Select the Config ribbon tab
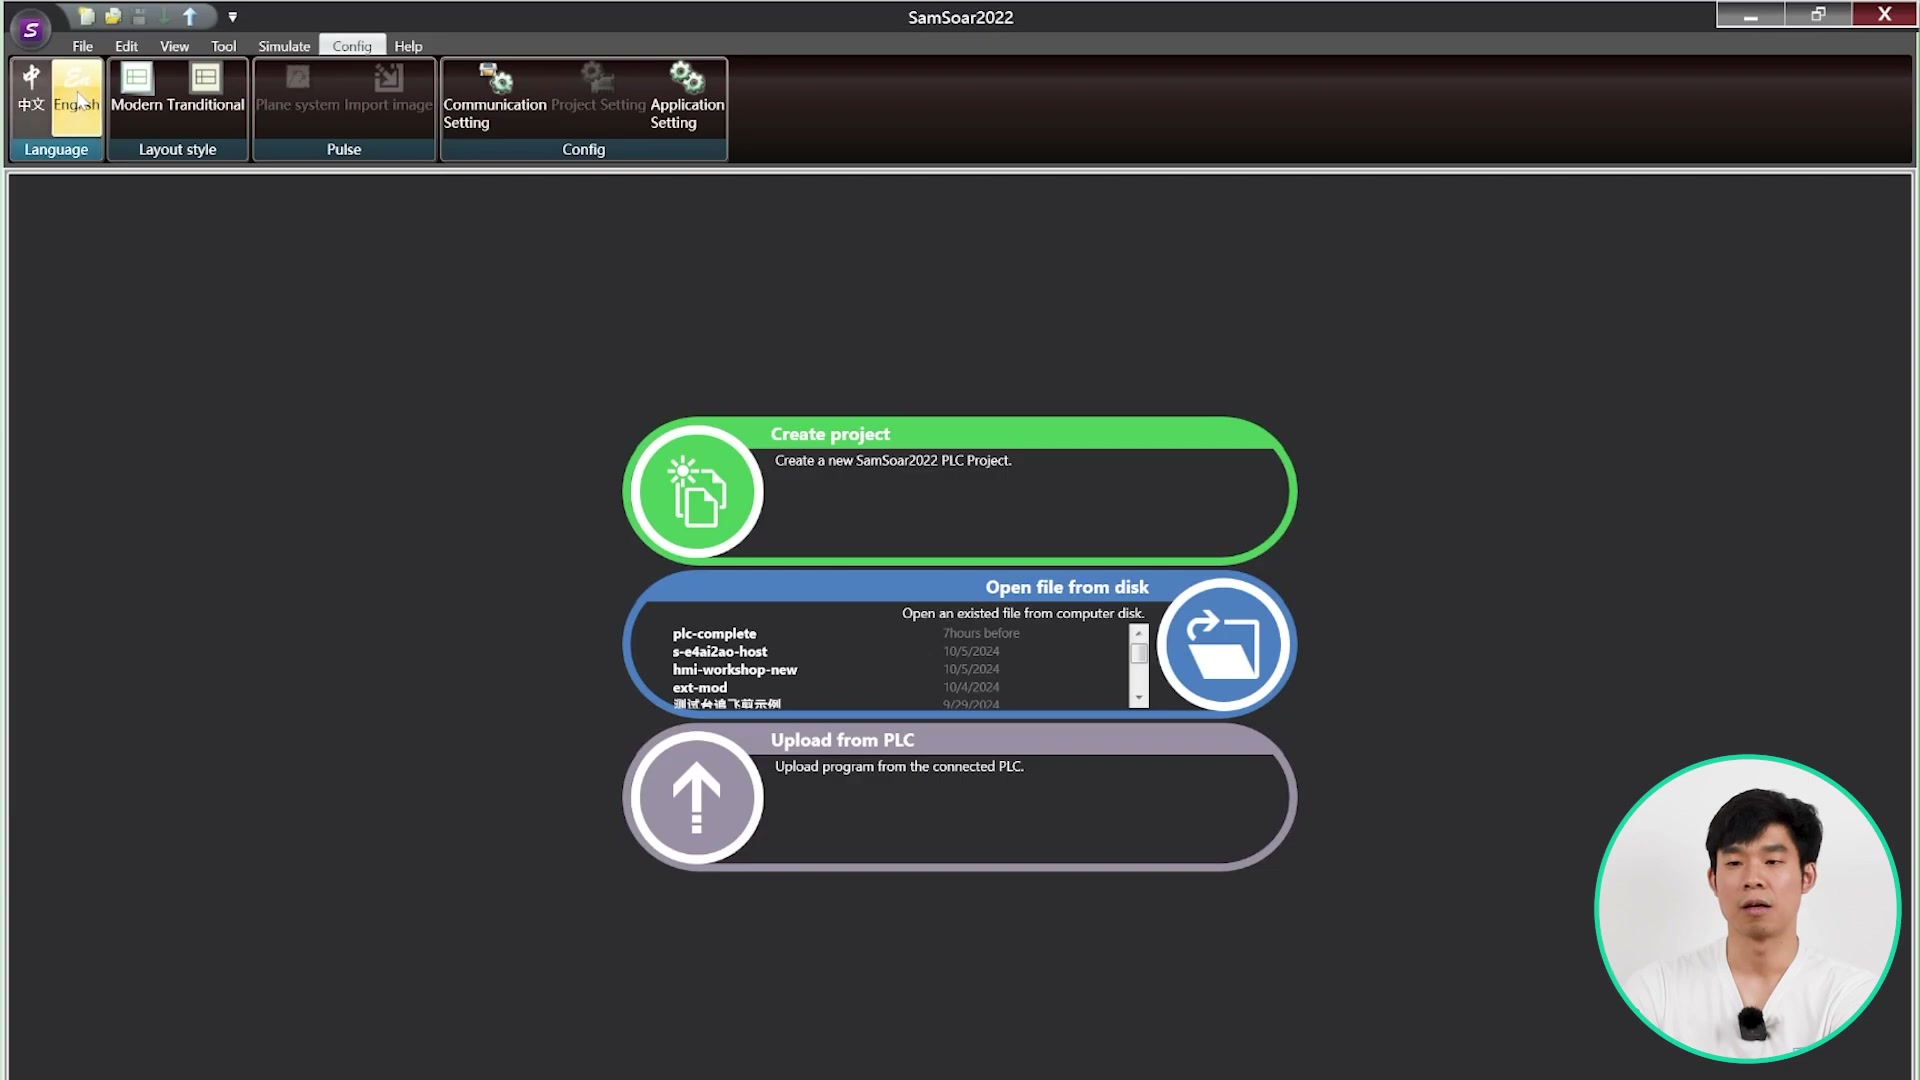 tap(352, 46)
